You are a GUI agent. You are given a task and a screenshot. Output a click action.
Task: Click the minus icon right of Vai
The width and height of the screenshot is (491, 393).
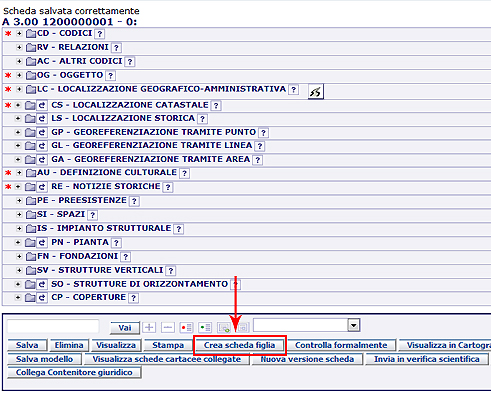pyautogui.click(x=168, y=327)
